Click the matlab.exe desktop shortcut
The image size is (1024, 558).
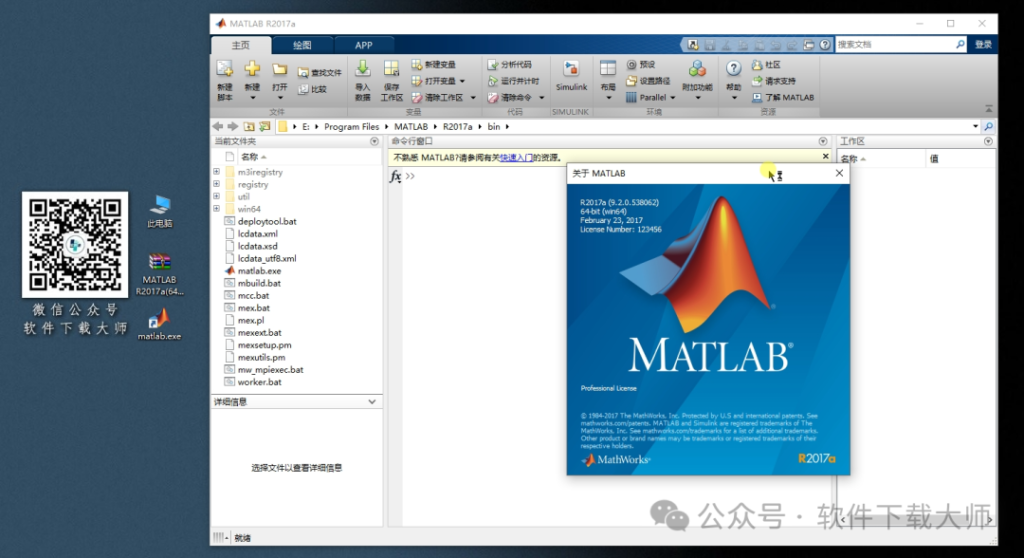click(159, 324)
